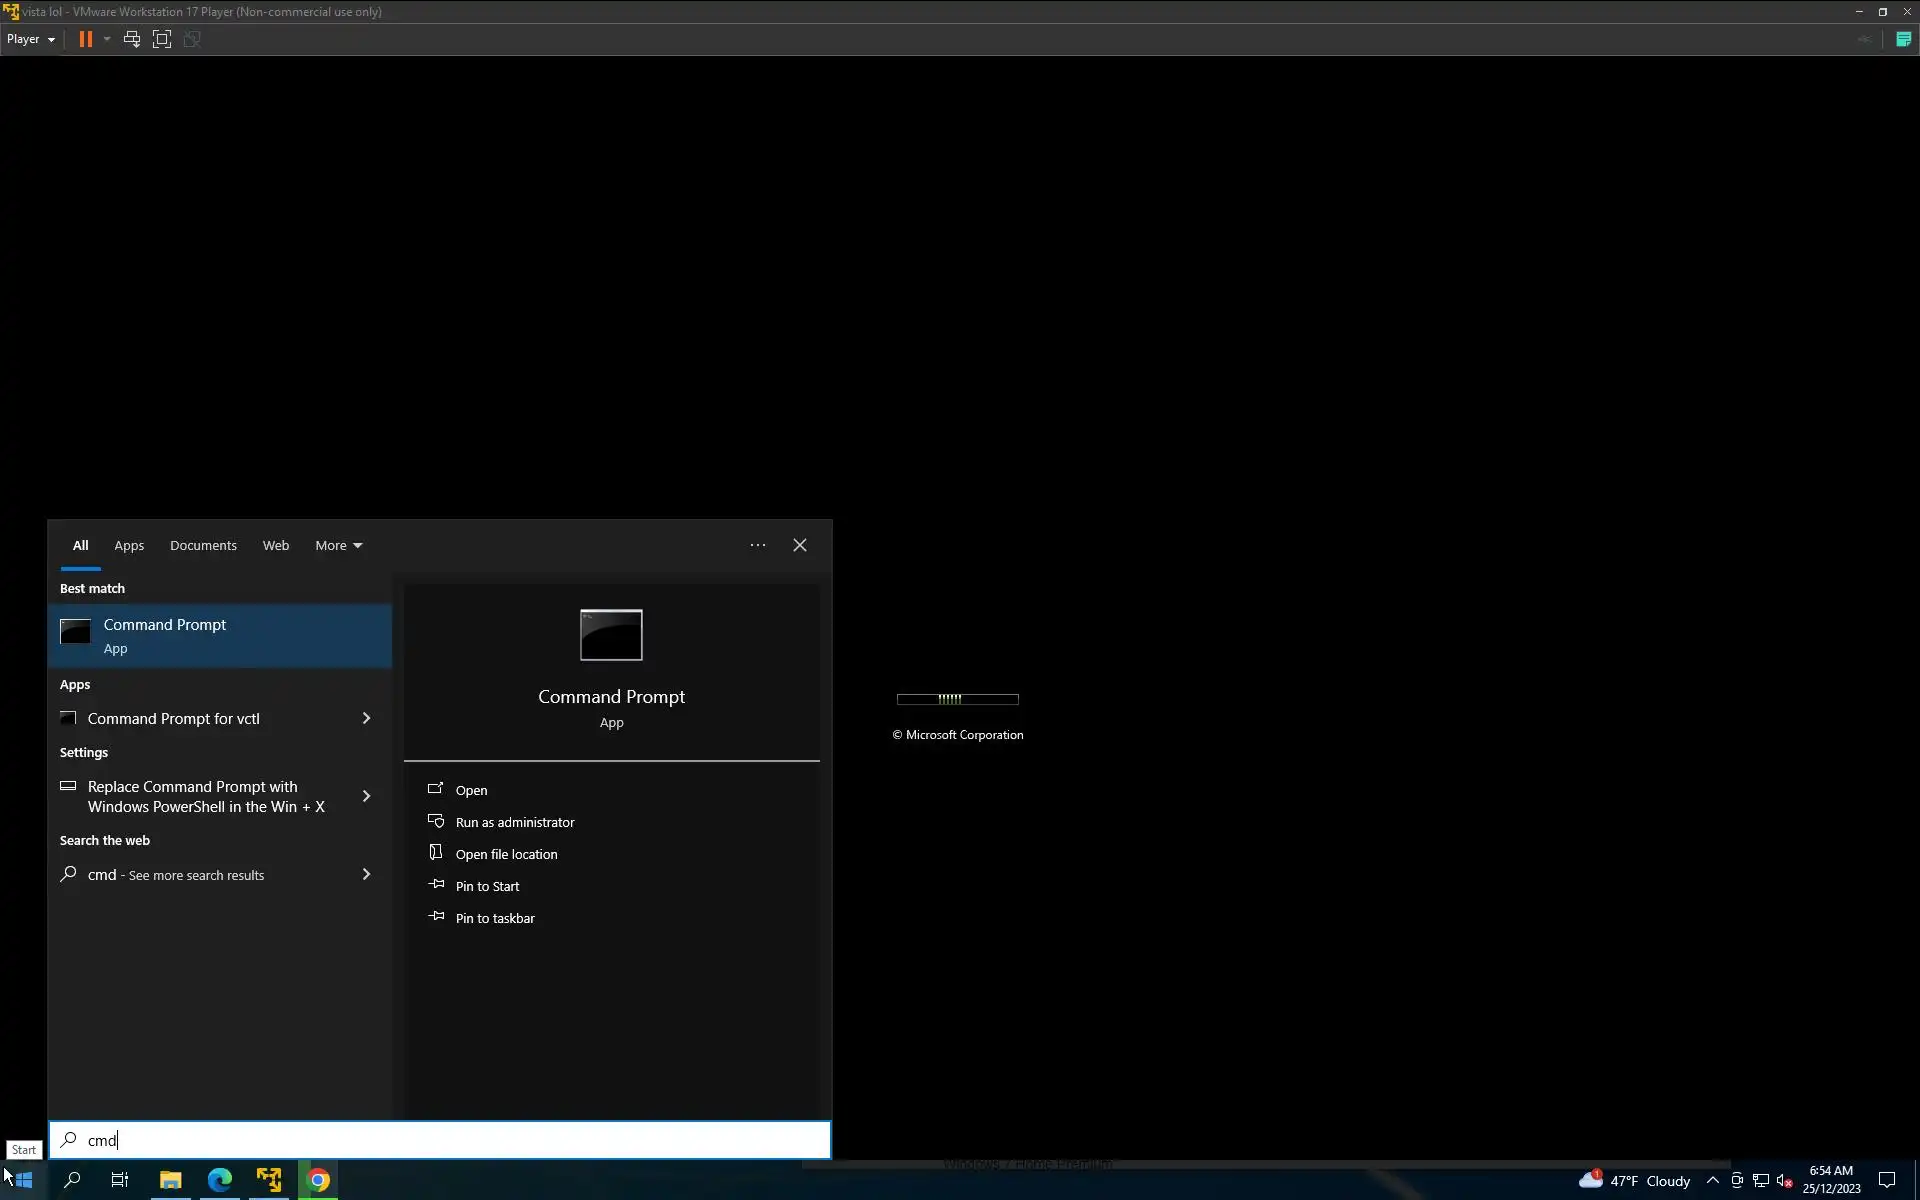Expand Command Prompt for vctl options
Viewport: 1920px width, 1200px height.
point(366,719)
